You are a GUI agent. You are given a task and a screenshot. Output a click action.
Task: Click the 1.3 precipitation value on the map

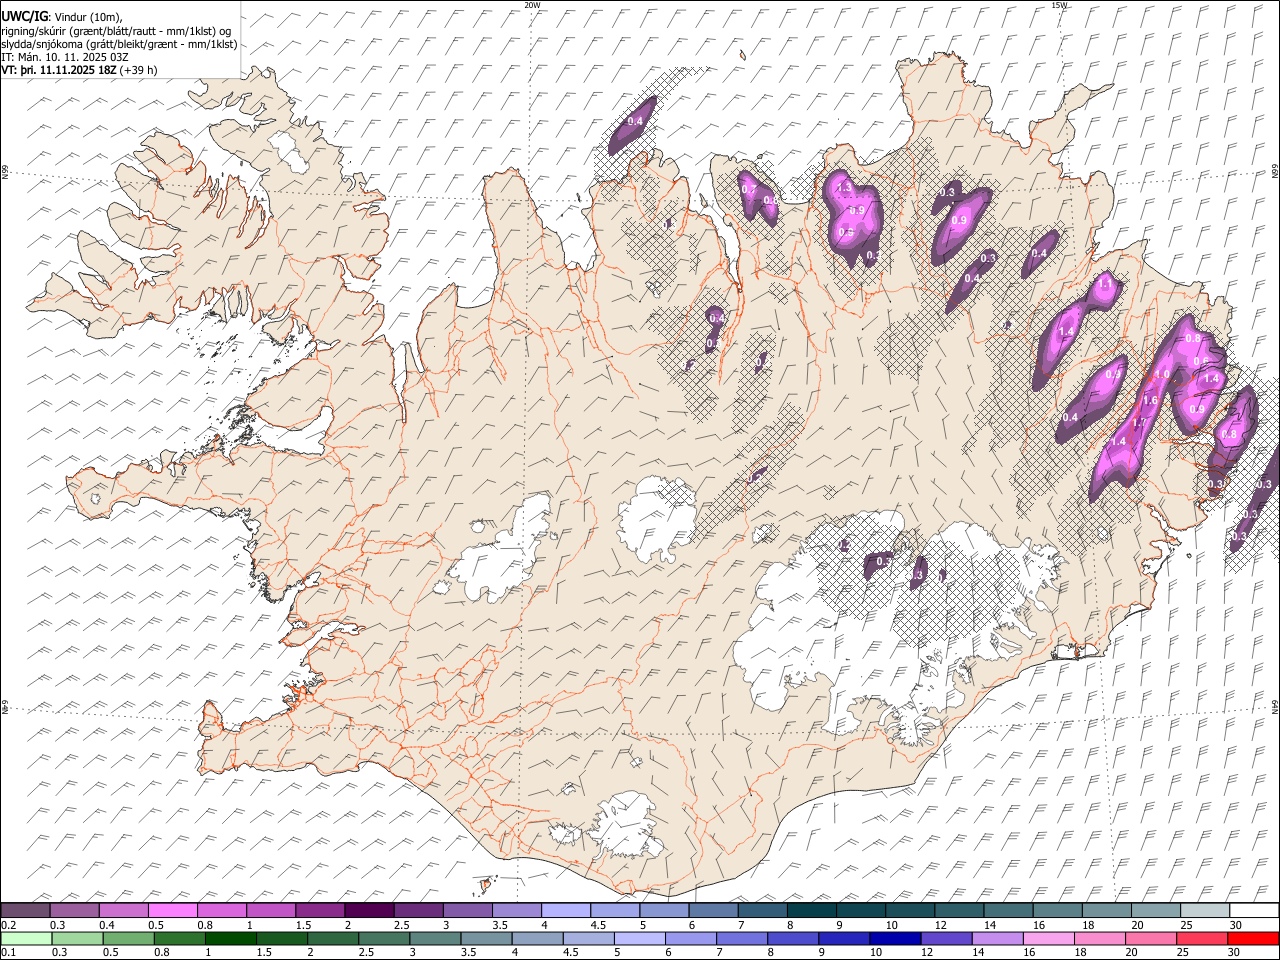click(844, 187)
